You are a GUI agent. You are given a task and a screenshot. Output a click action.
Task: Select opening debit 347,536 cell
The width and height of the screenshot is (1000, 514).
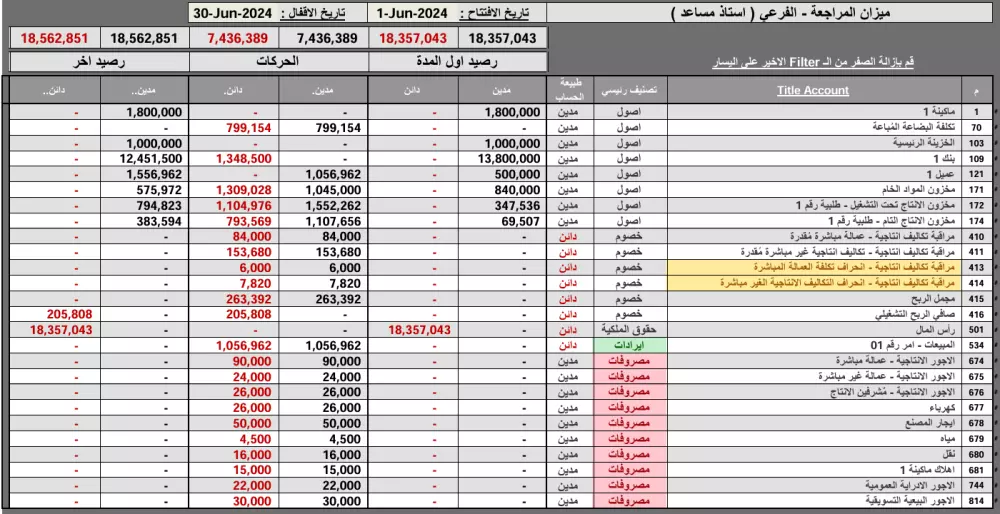pyautogui.click(x=503, y=205)
